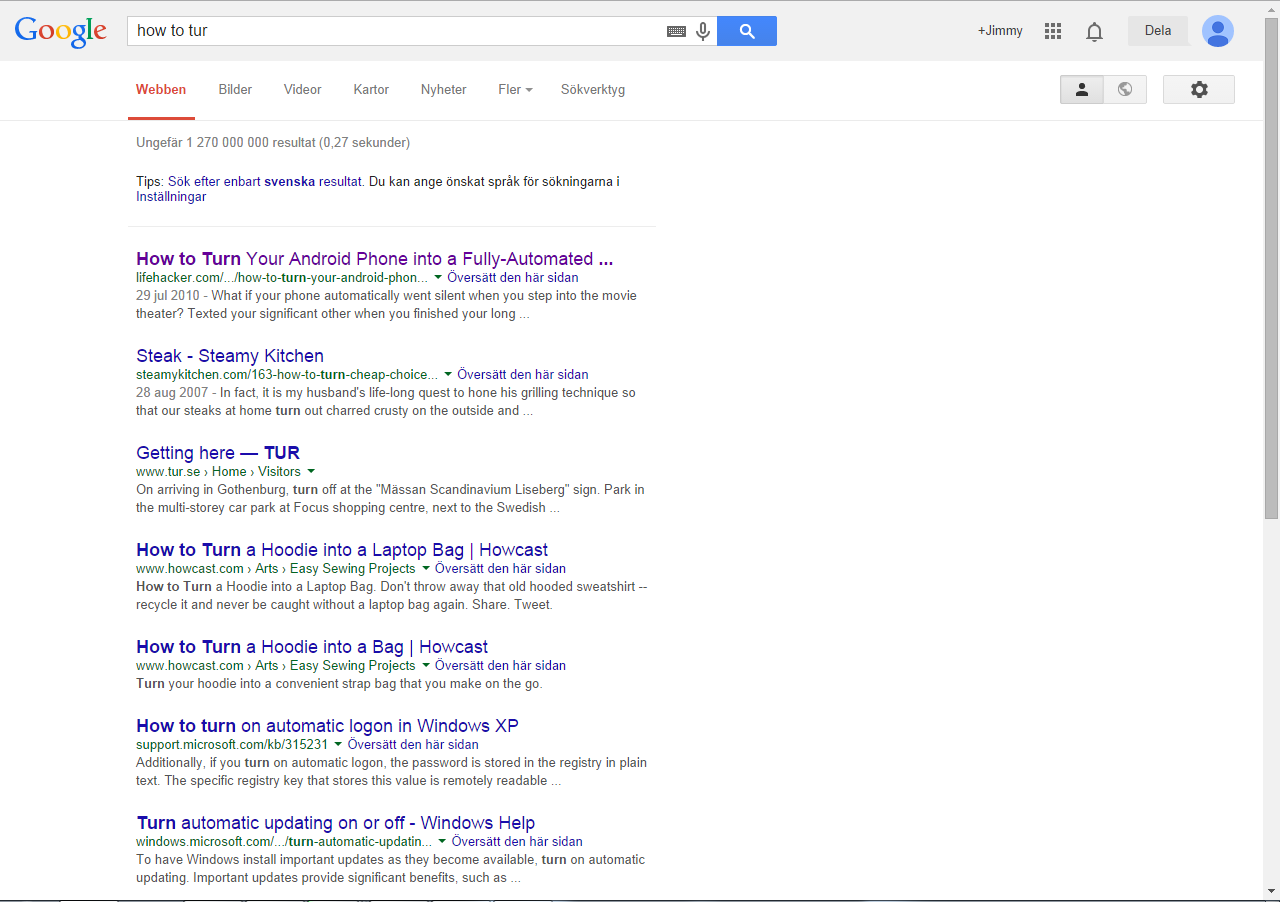This screenshot has width=1280, height=902.
Task: Click the '29 jul 2010' date text
Action: point(166,295)
